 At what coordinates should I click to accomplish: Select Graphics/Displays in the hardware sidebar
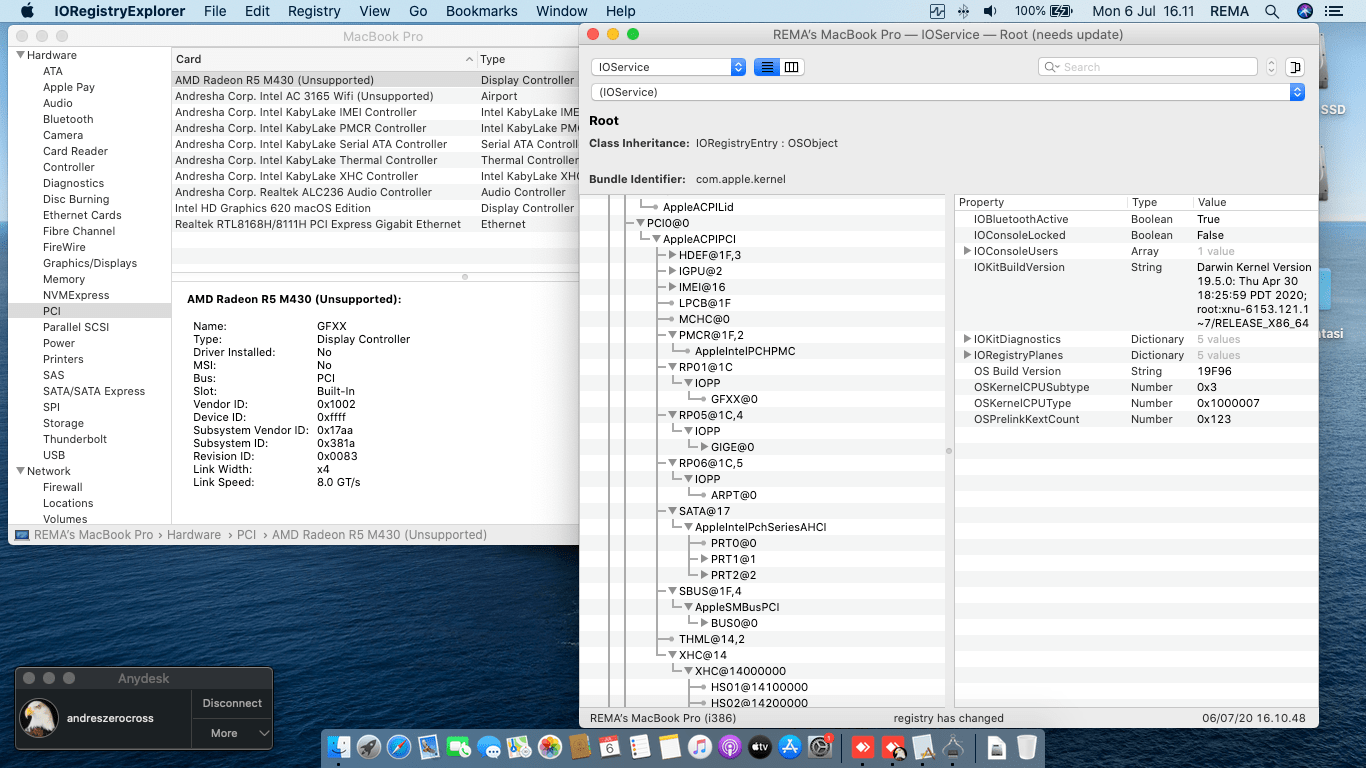pos(90,263)
